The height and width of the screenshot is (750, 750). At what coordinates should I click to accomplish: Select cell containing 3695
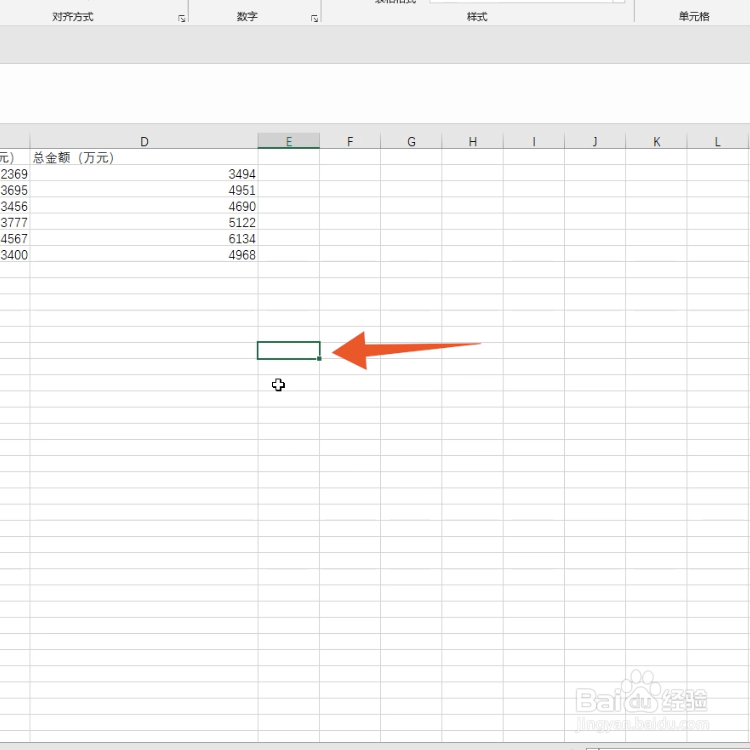tap(14, 189)
